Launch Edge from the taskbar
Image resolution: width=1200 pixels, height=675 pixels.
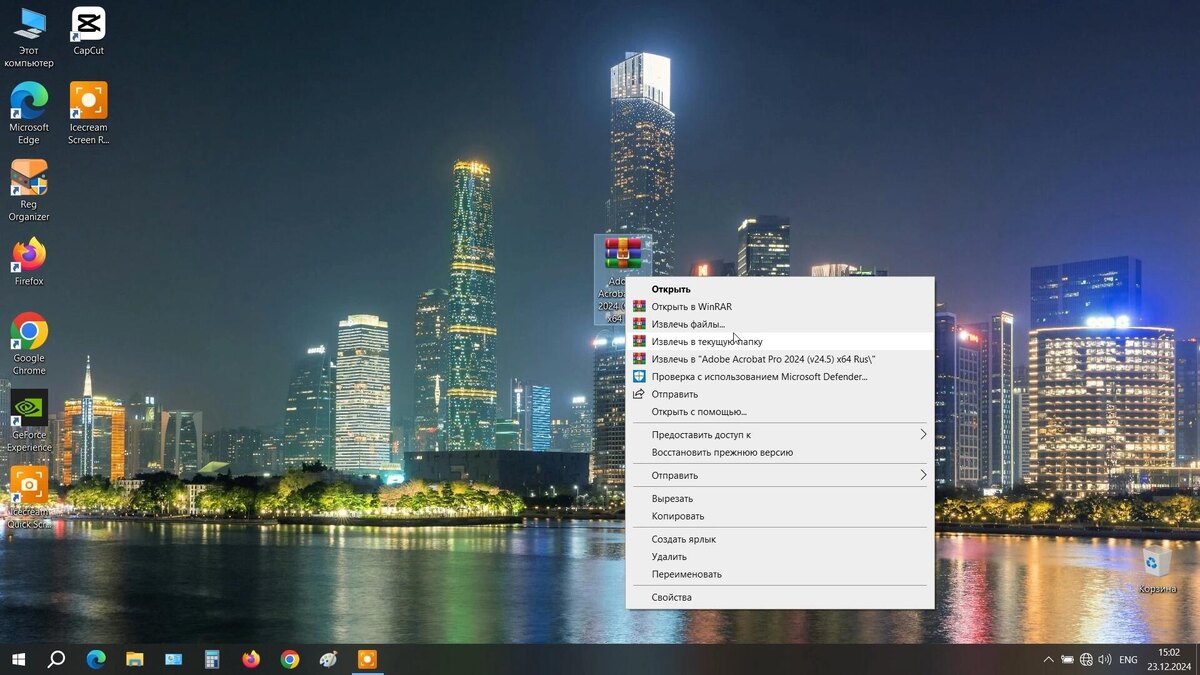(x=96, y=659)
